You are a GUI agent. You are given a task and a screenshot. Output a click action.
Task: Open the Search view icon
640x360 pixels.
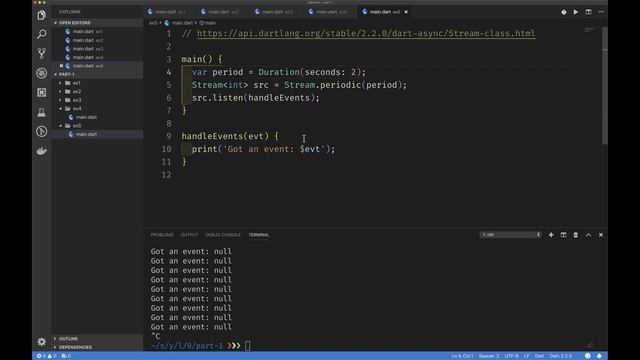point(41,34)
